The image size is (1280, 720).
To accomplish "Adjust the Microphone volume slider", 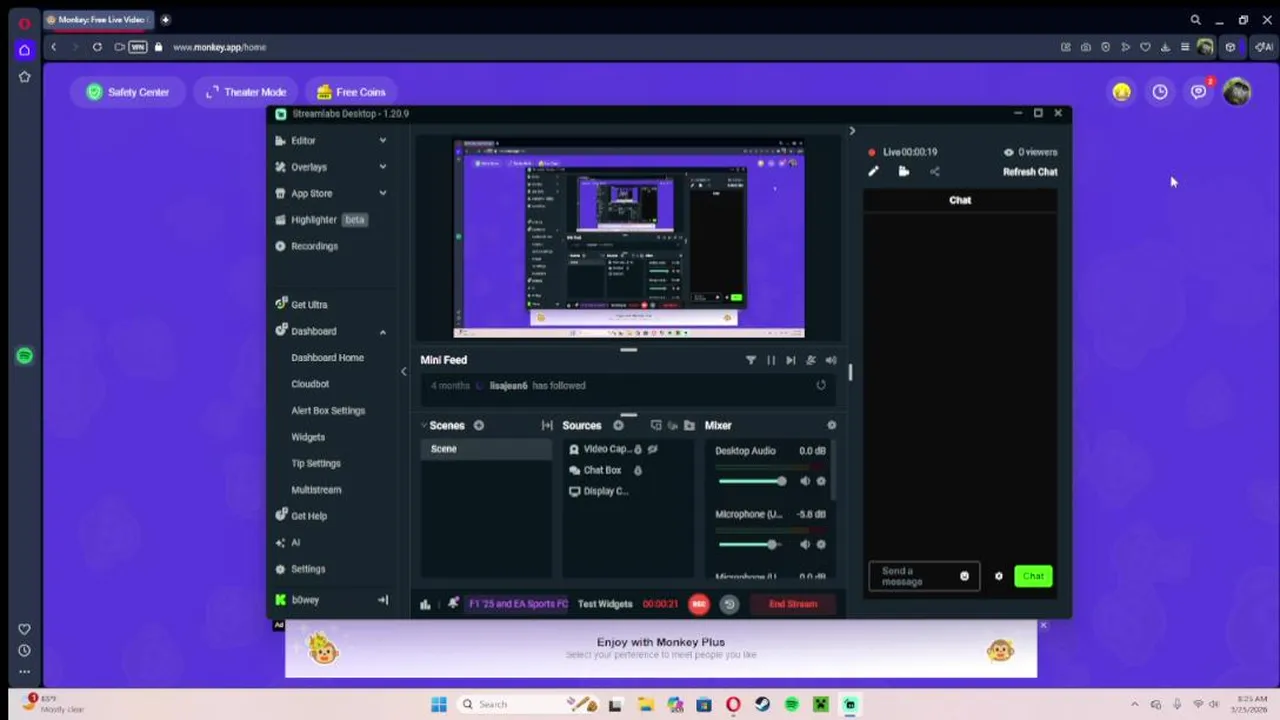I will [748, 545].
